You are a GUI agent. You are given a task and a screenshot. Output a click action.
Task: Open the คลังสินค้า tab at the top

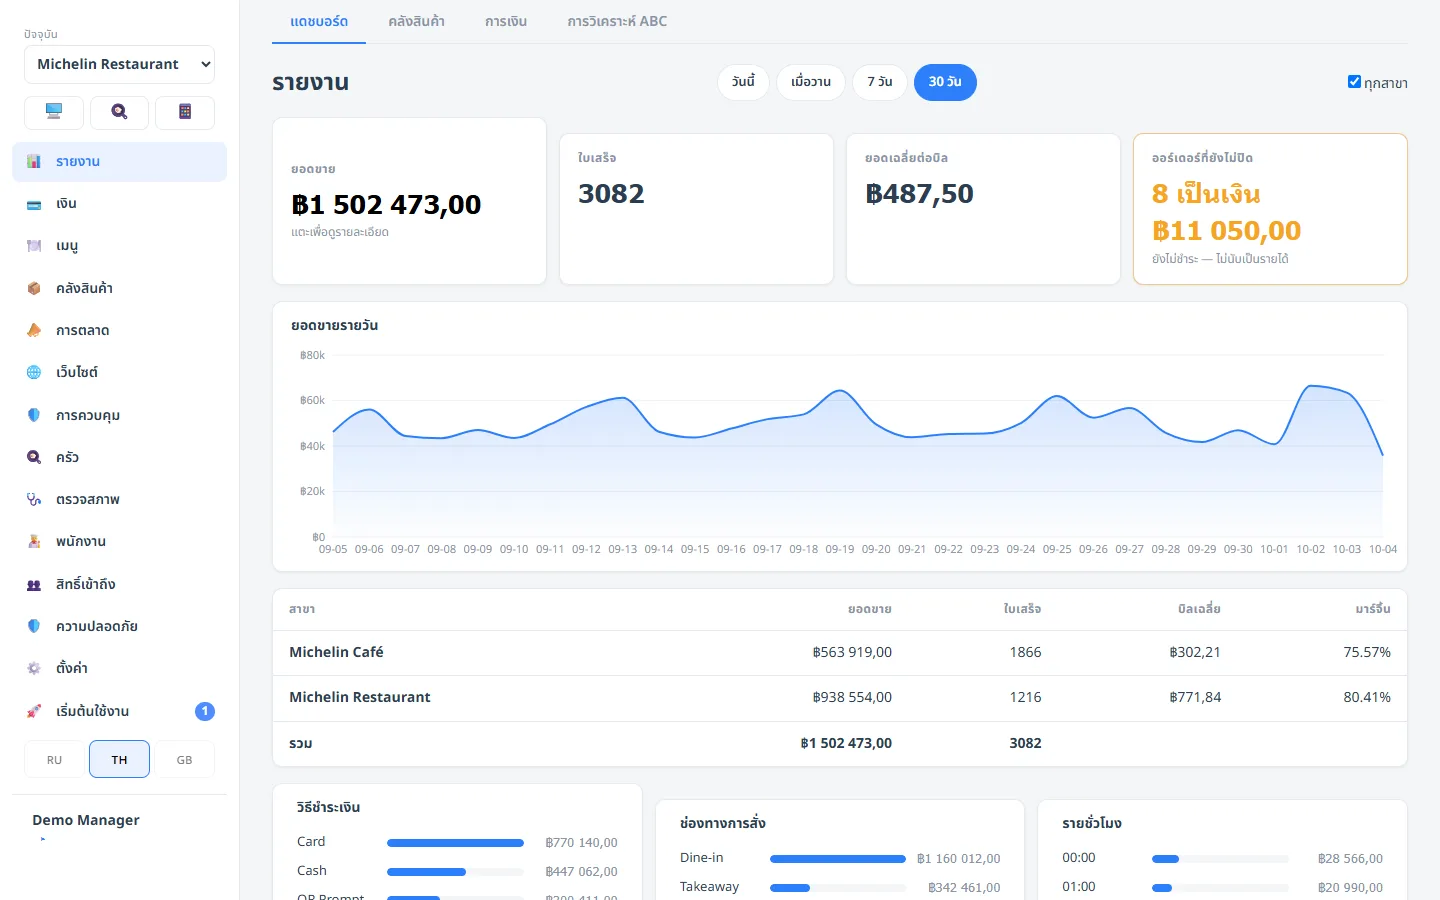click(417, 21)
